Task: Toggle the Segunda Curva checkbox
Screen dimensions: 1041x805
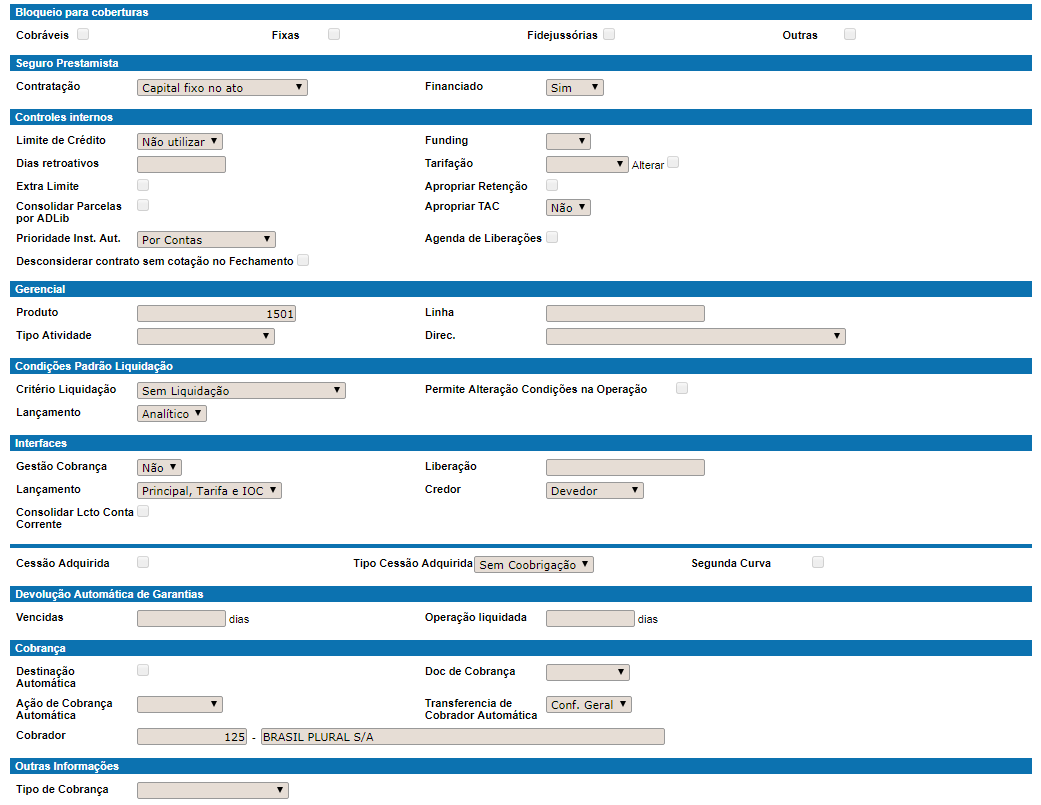Action: coord(818,562)
